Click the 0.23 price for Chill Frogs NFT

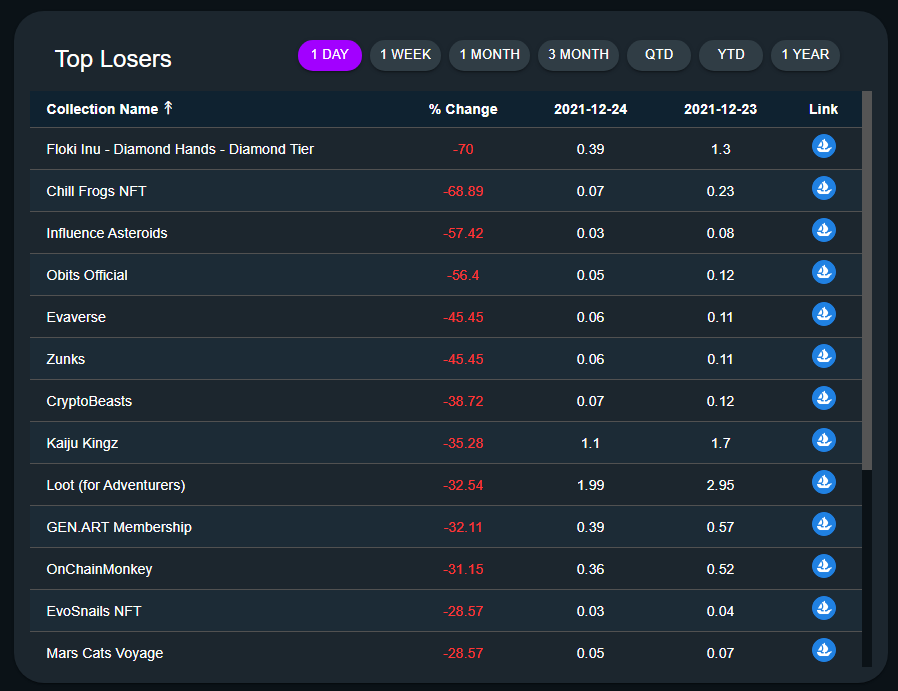pos(720,191)
